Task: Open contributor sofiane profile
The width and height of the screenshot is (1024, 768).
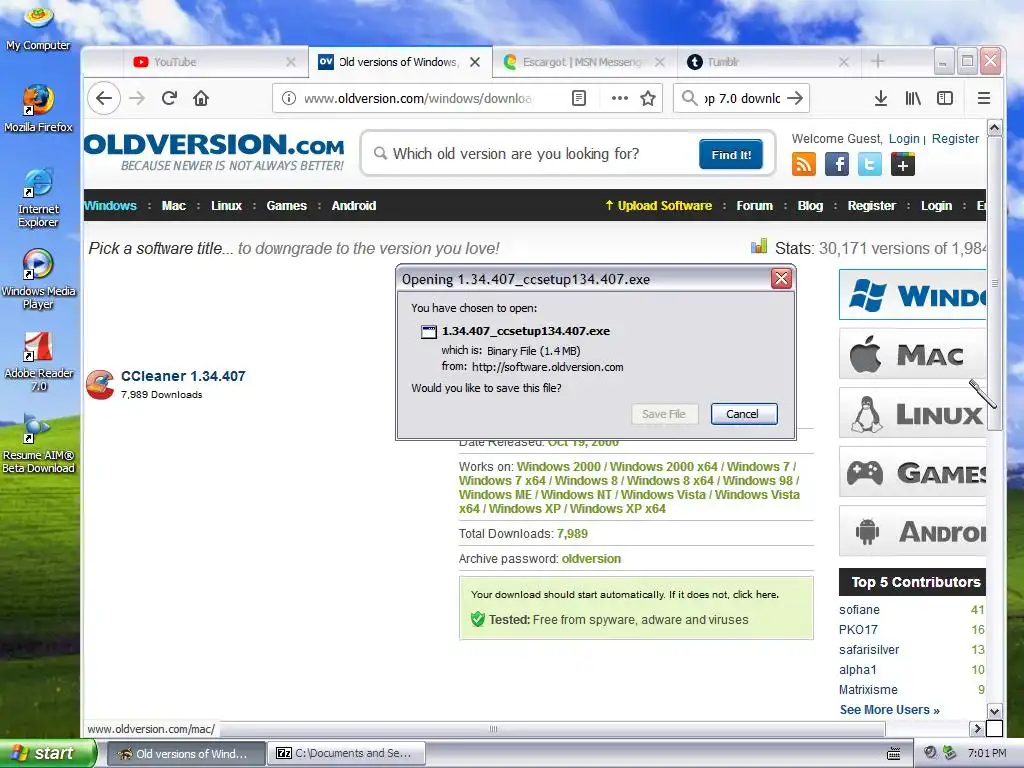Action: tap(859, 610)
